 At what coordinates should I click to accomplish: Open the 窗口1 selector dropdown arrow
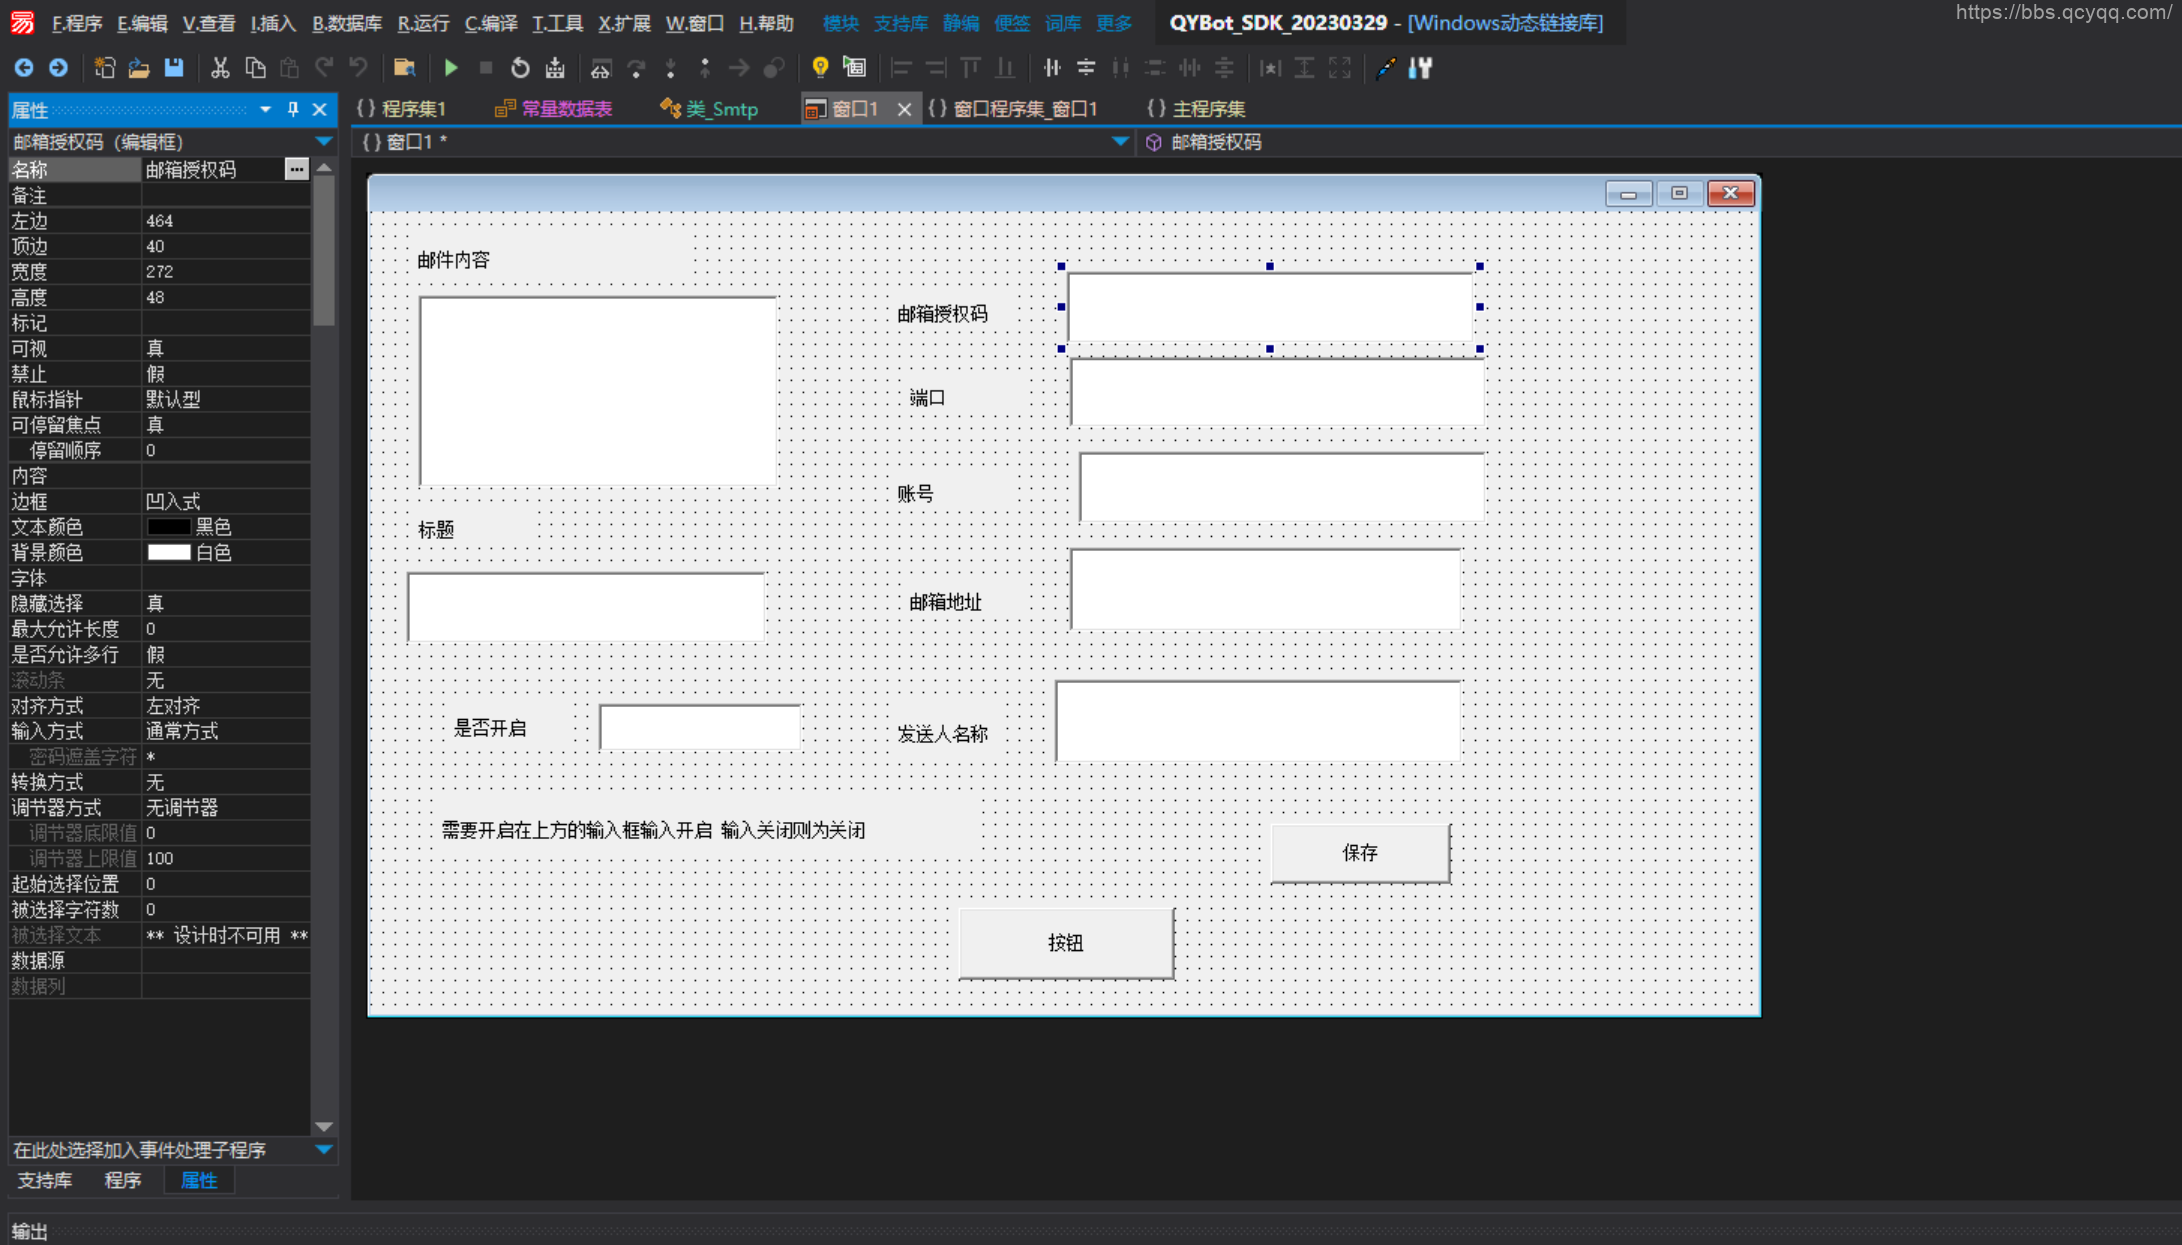point(1120,142)
